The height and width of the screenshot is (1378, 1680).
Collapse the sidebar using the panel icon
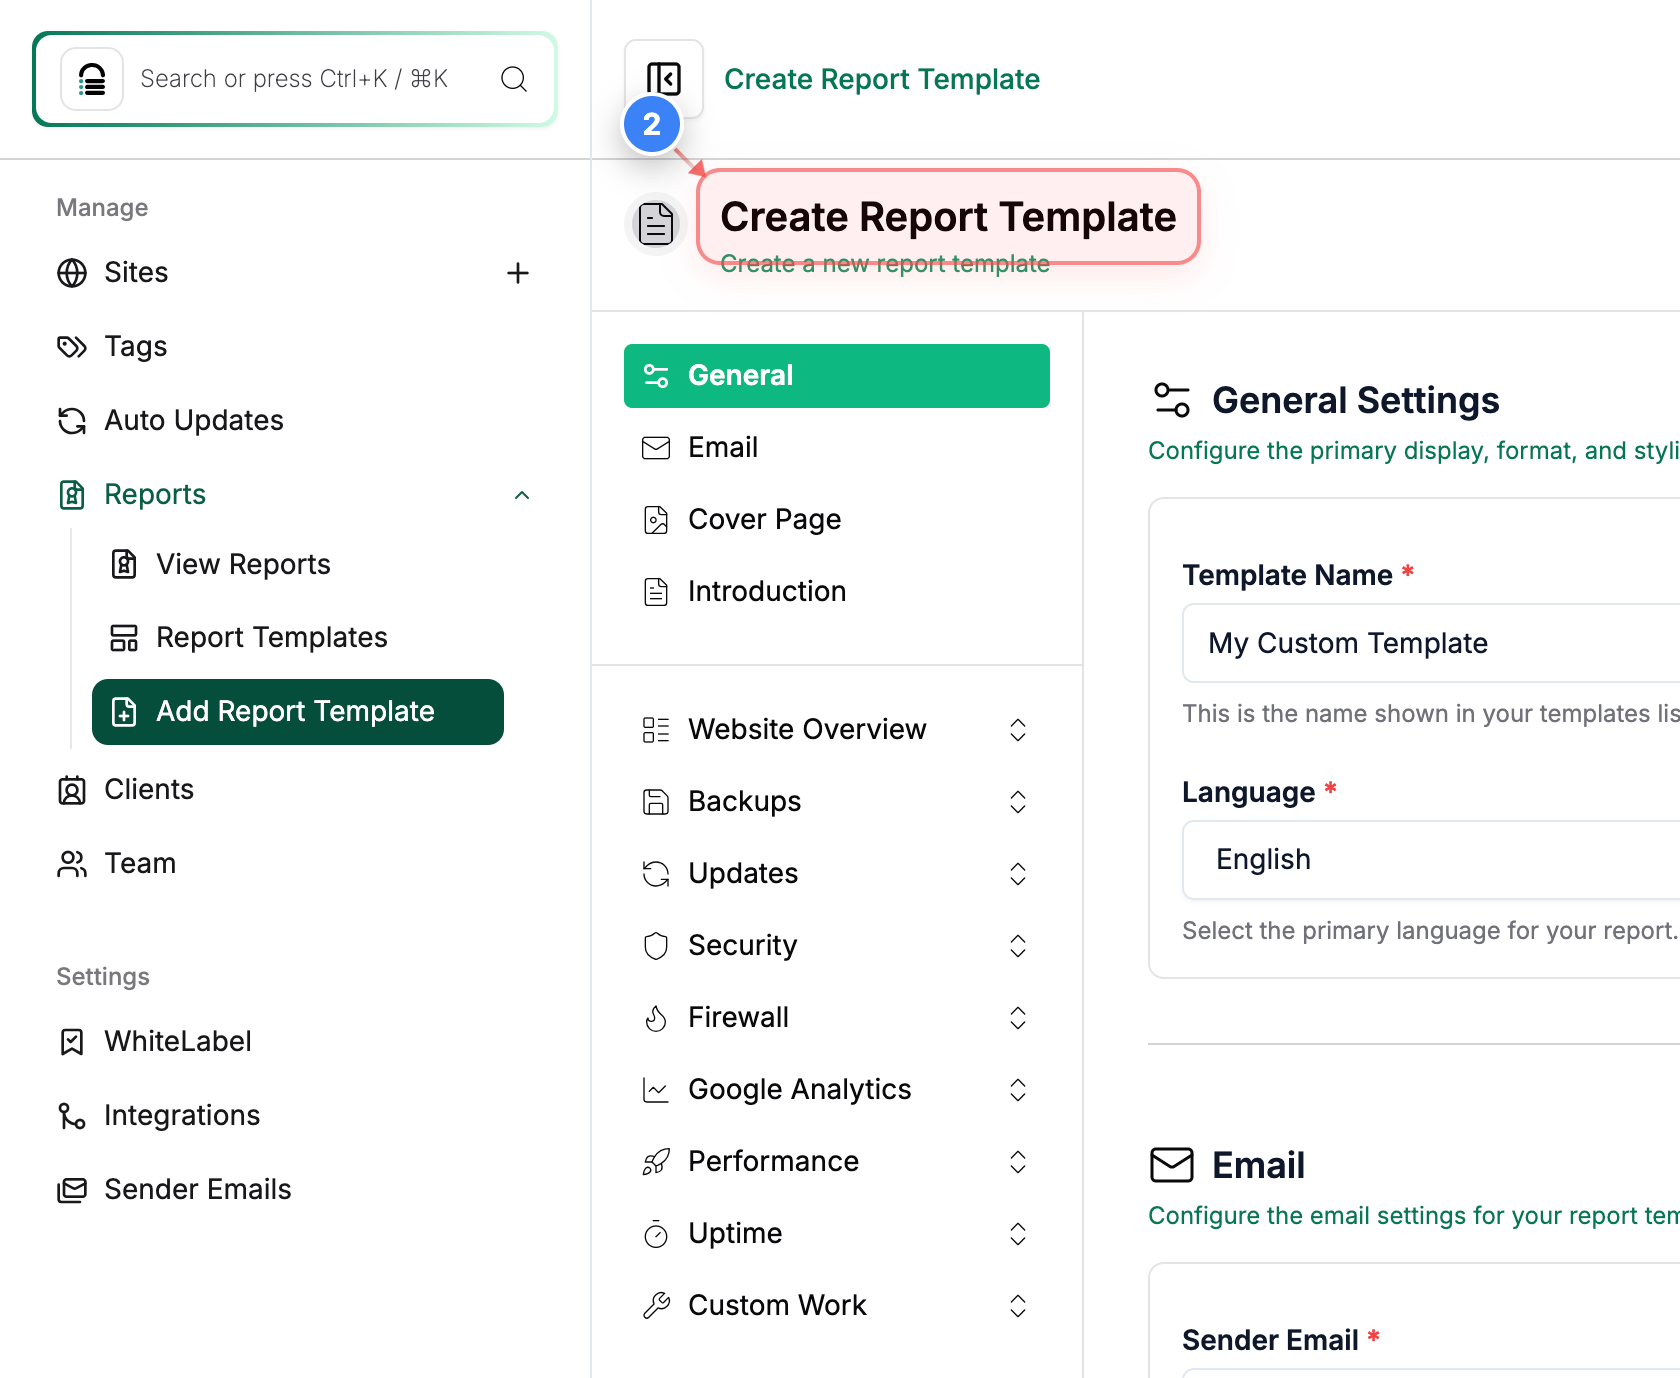[x=664, y=79]
